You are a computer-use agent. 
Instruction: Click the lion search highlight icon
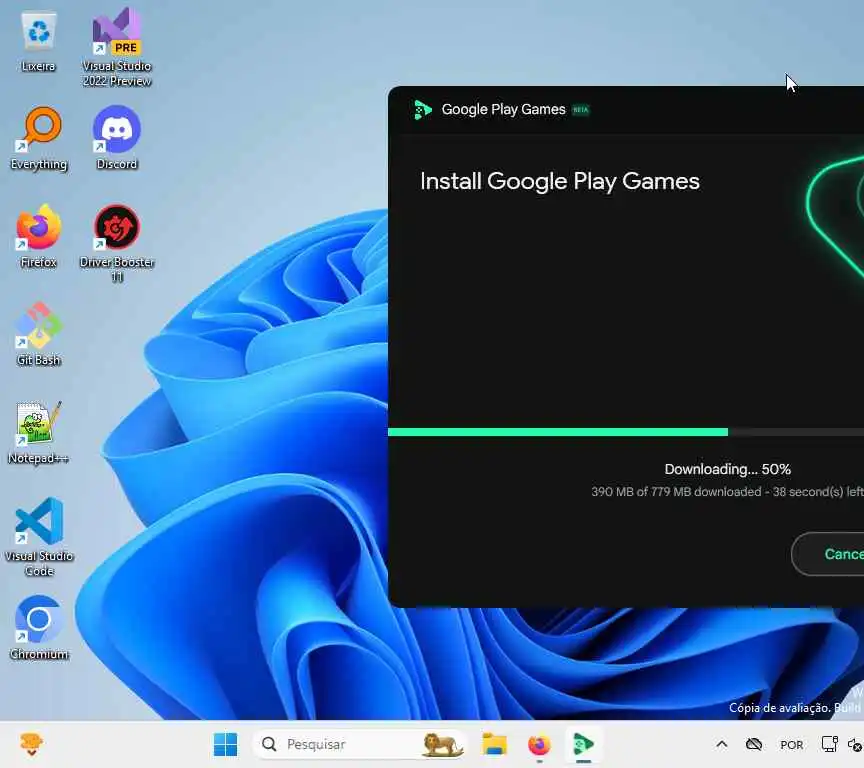[x=442, y=744]
